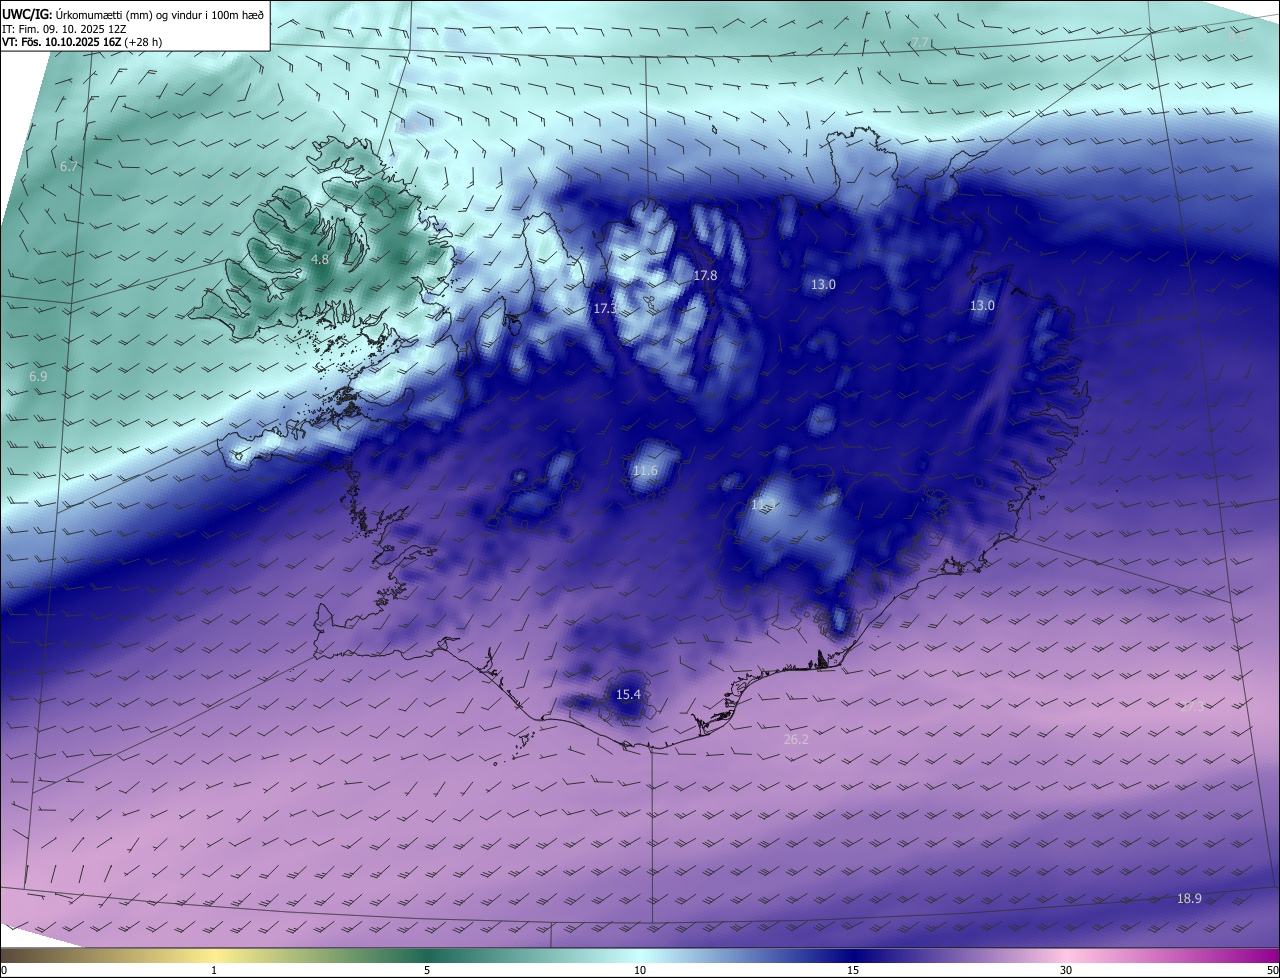The width and height of the screenshot is (1280, 978).
Task: Click the colorbar tick label 50
Action: coord(1272,970)
